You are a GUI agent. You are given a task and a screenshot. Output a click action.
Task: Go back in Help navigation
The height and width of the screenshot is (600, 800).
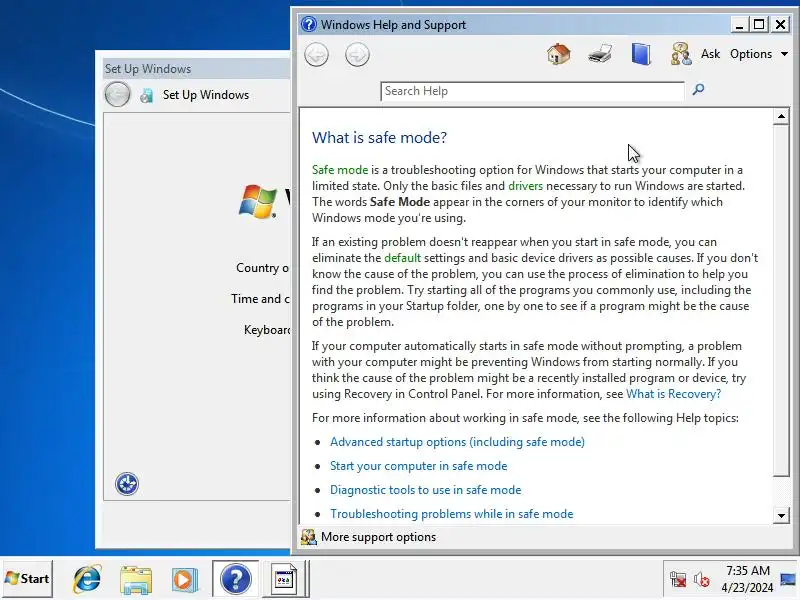point(316,55)
